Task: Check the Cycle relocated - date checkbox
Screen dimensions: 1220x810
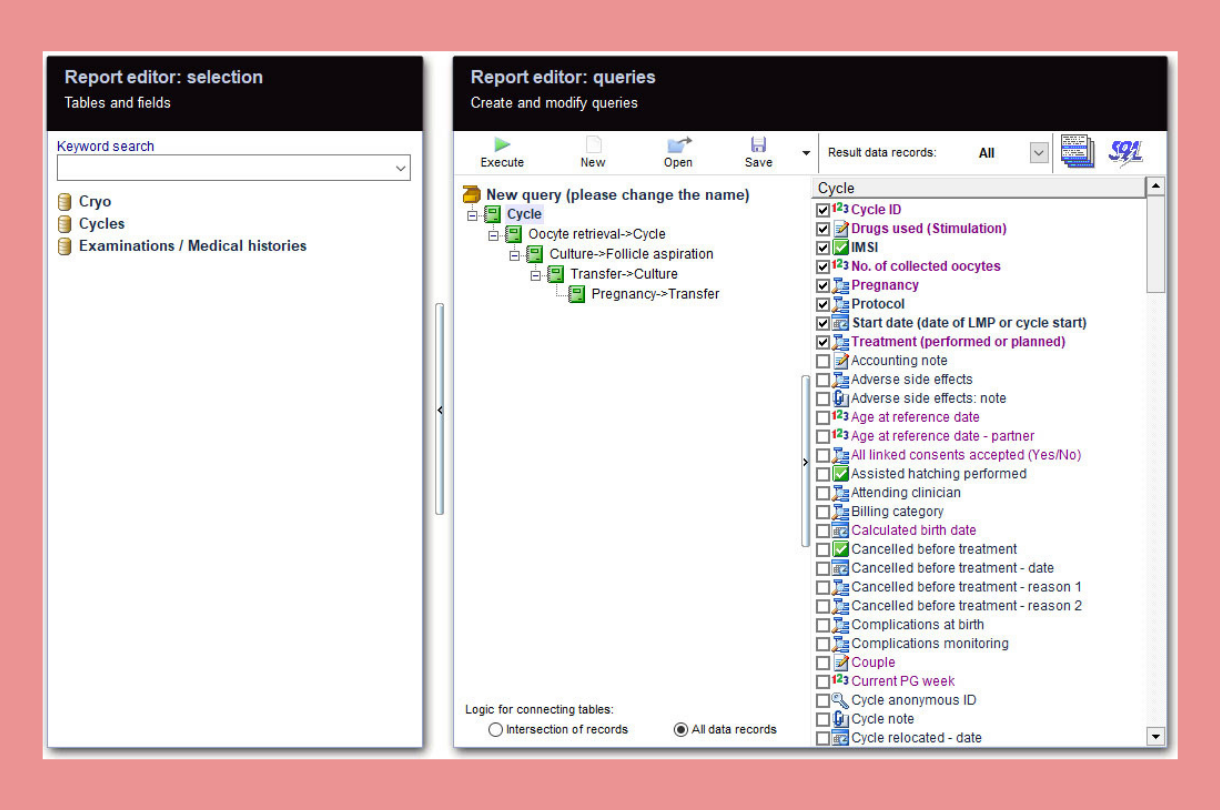Action: click(823, 738)
